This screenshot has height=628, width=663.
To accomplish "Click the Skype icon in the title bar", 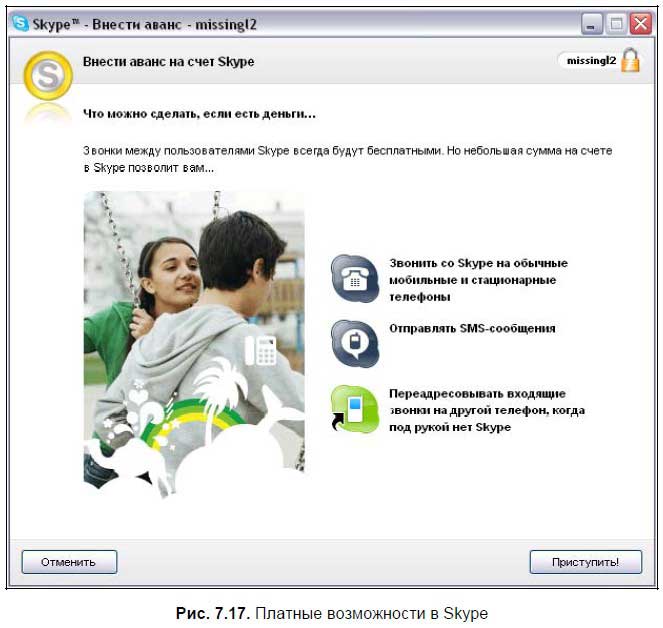I will point(20,22).
